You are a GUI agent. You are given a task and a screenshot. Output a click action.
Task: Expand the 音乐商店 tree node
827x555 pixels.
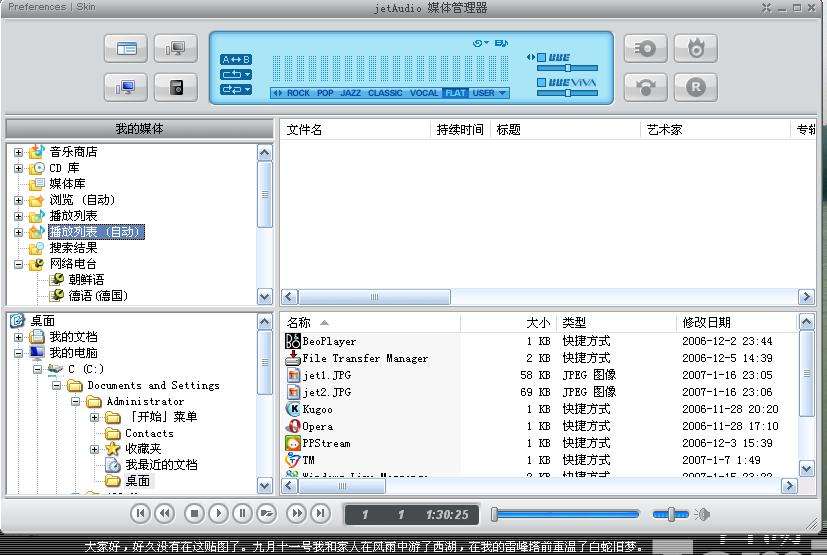18,152
